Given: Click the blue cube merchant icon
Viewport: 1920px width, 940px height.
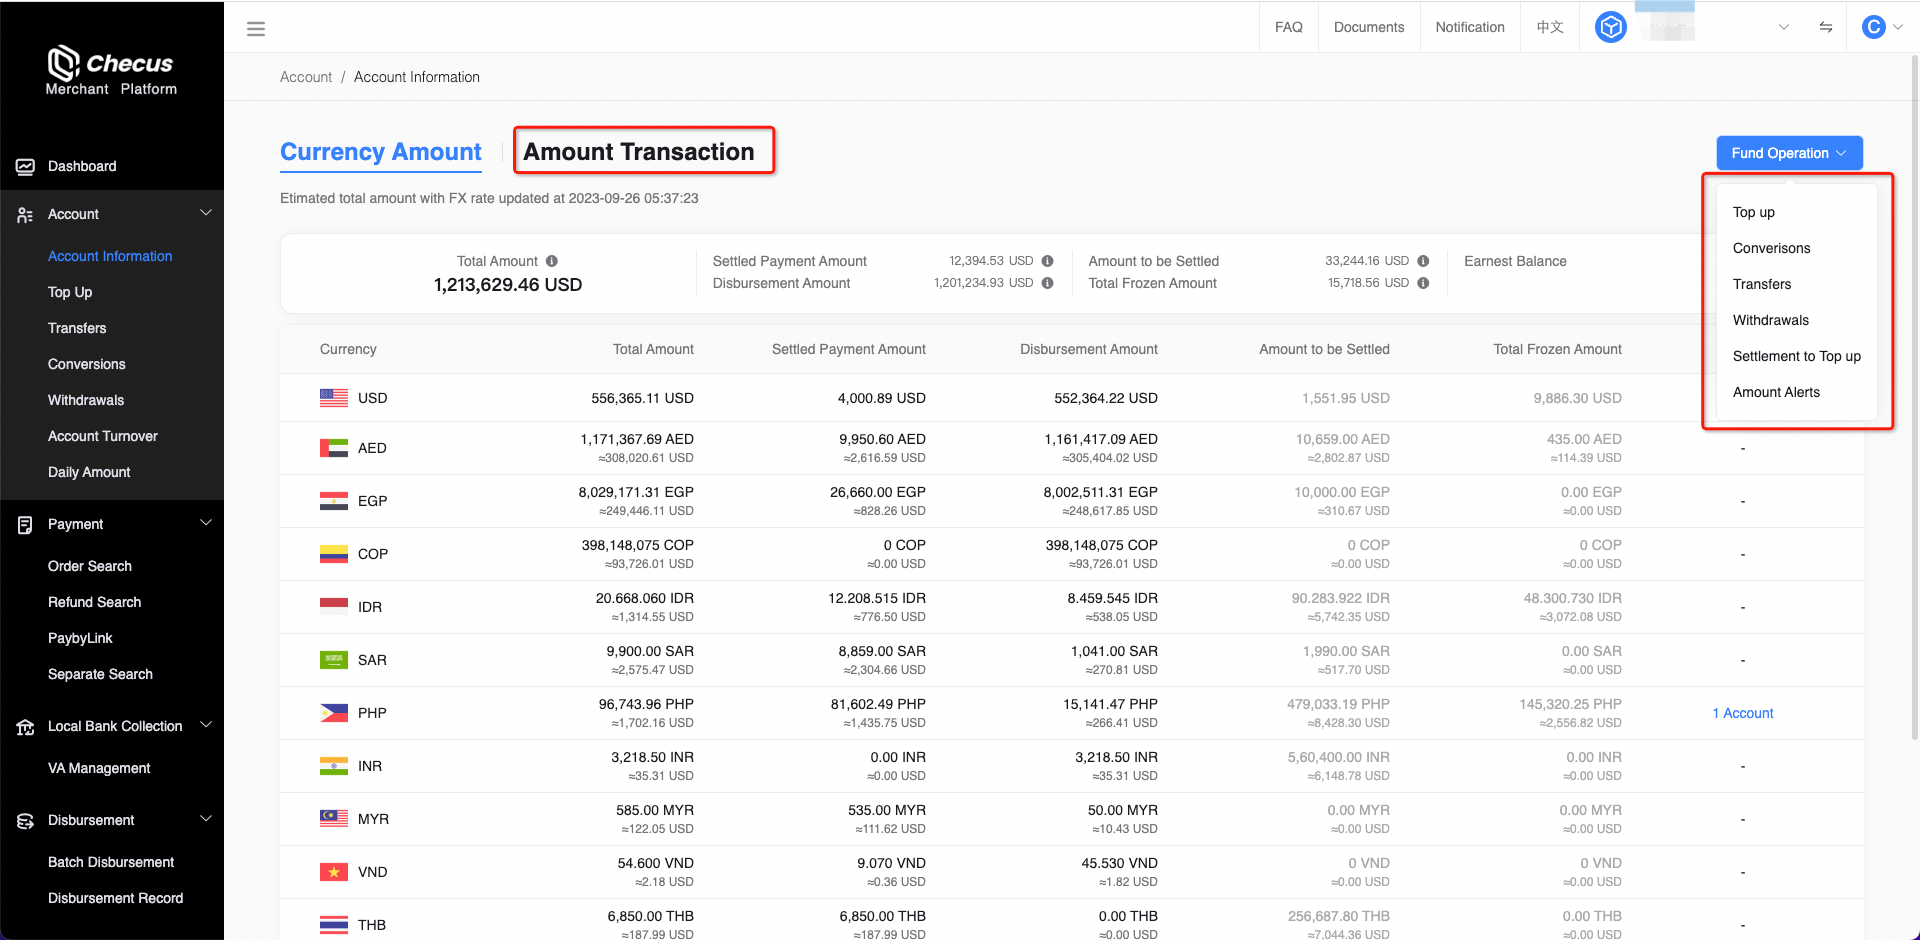Looking at the screenshot, I should [1610, 27].
